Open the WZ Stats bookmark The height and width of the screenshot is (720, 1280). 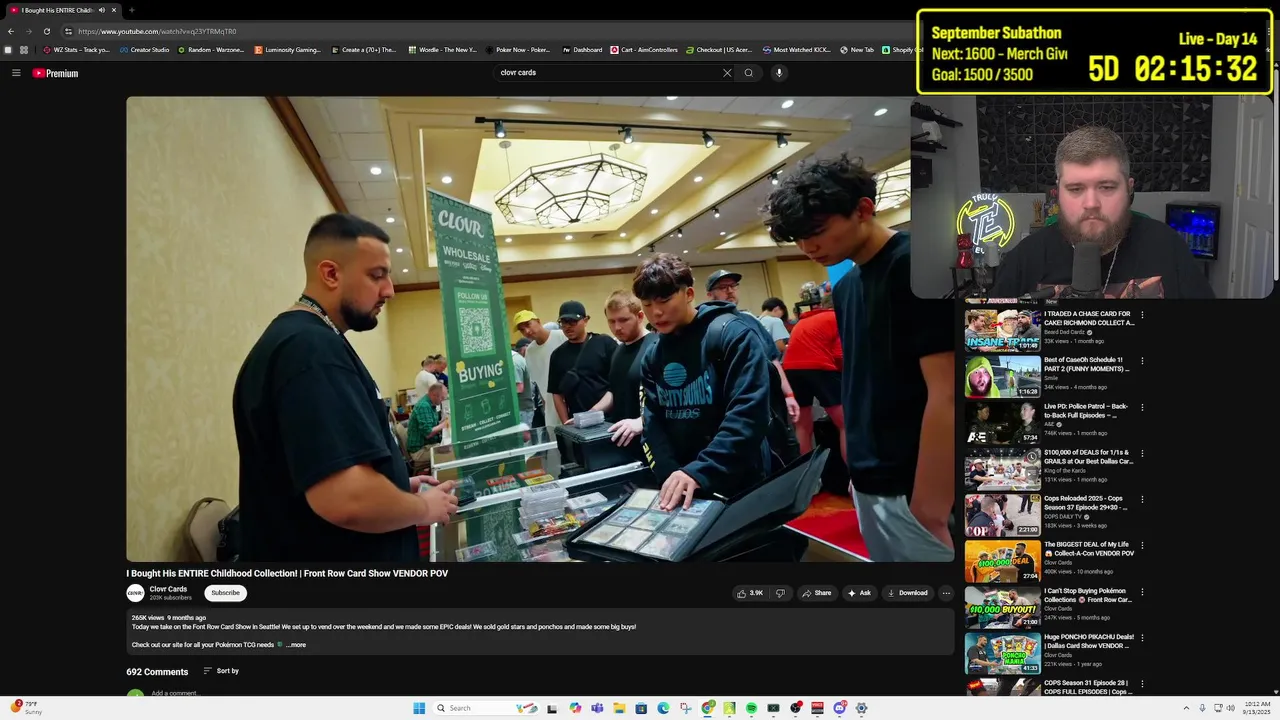(77, 50)
